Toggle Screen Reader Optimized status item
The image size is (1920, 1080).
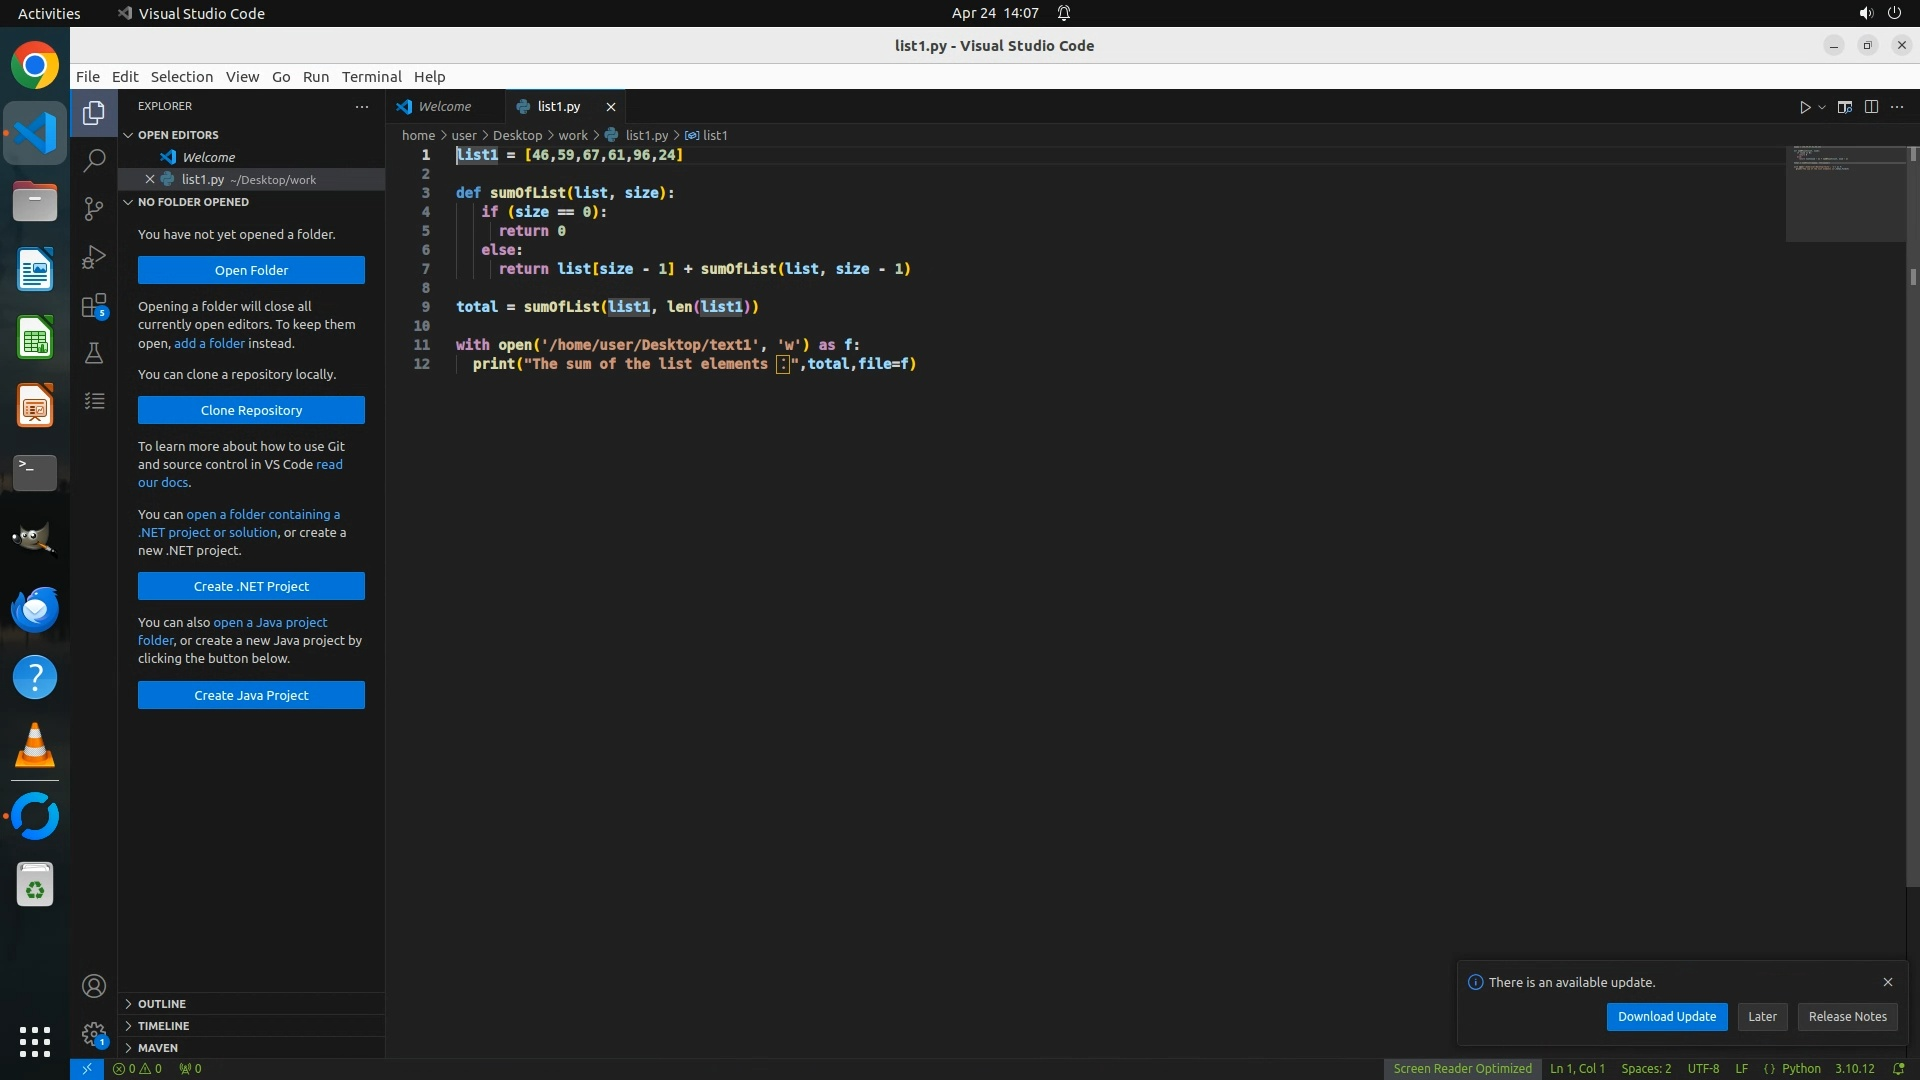pos(1462,1069)
